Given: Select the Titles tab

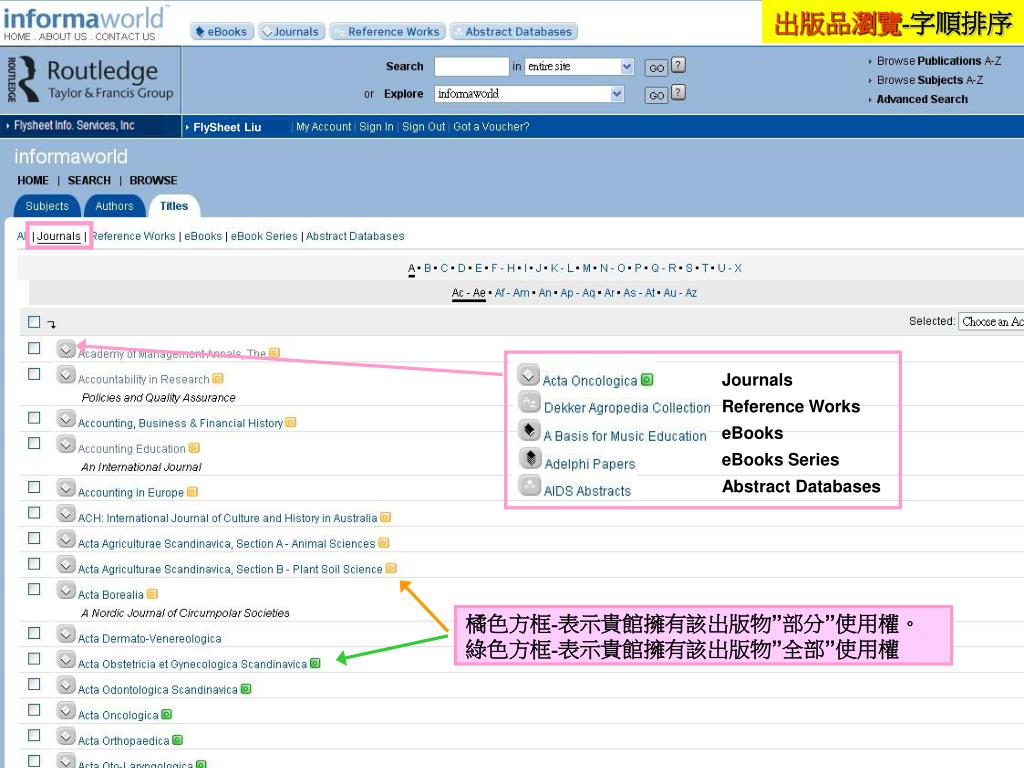Looking at the screenshot, I should [x=174, y=206].
